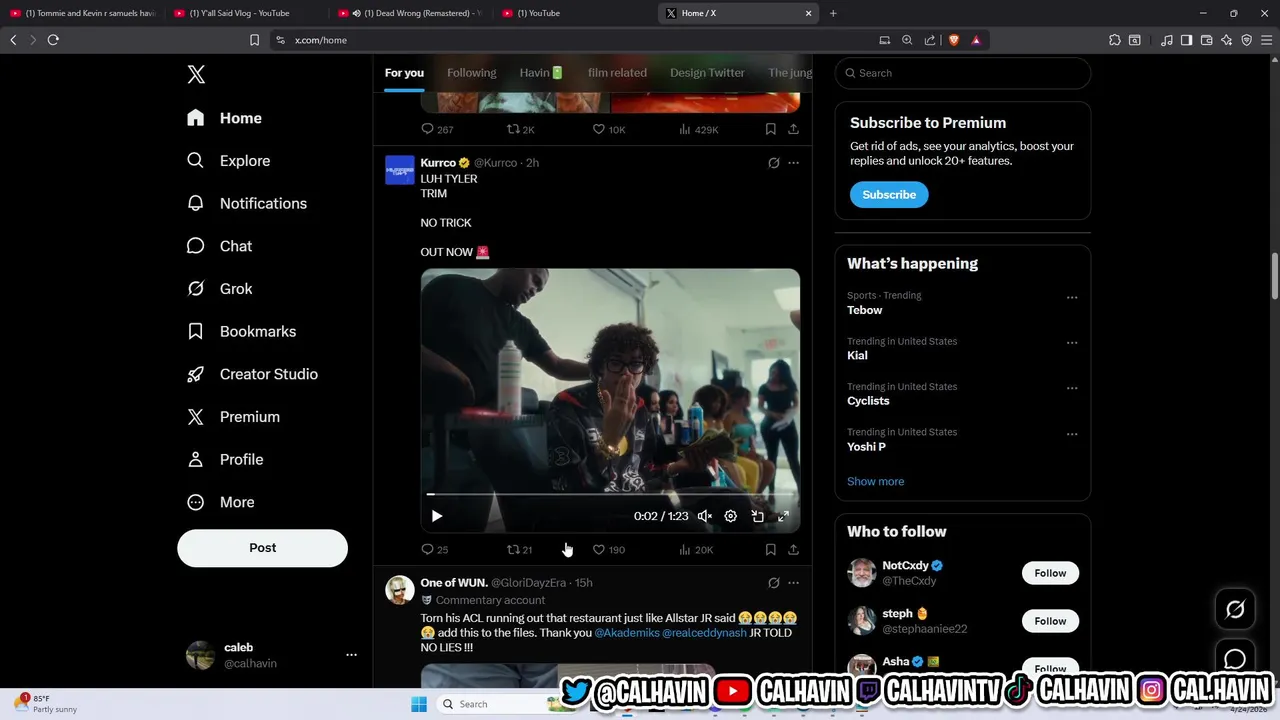Open Profile page
The height and width of the screenshot is (720, 1280).
(x=226, y=459)
